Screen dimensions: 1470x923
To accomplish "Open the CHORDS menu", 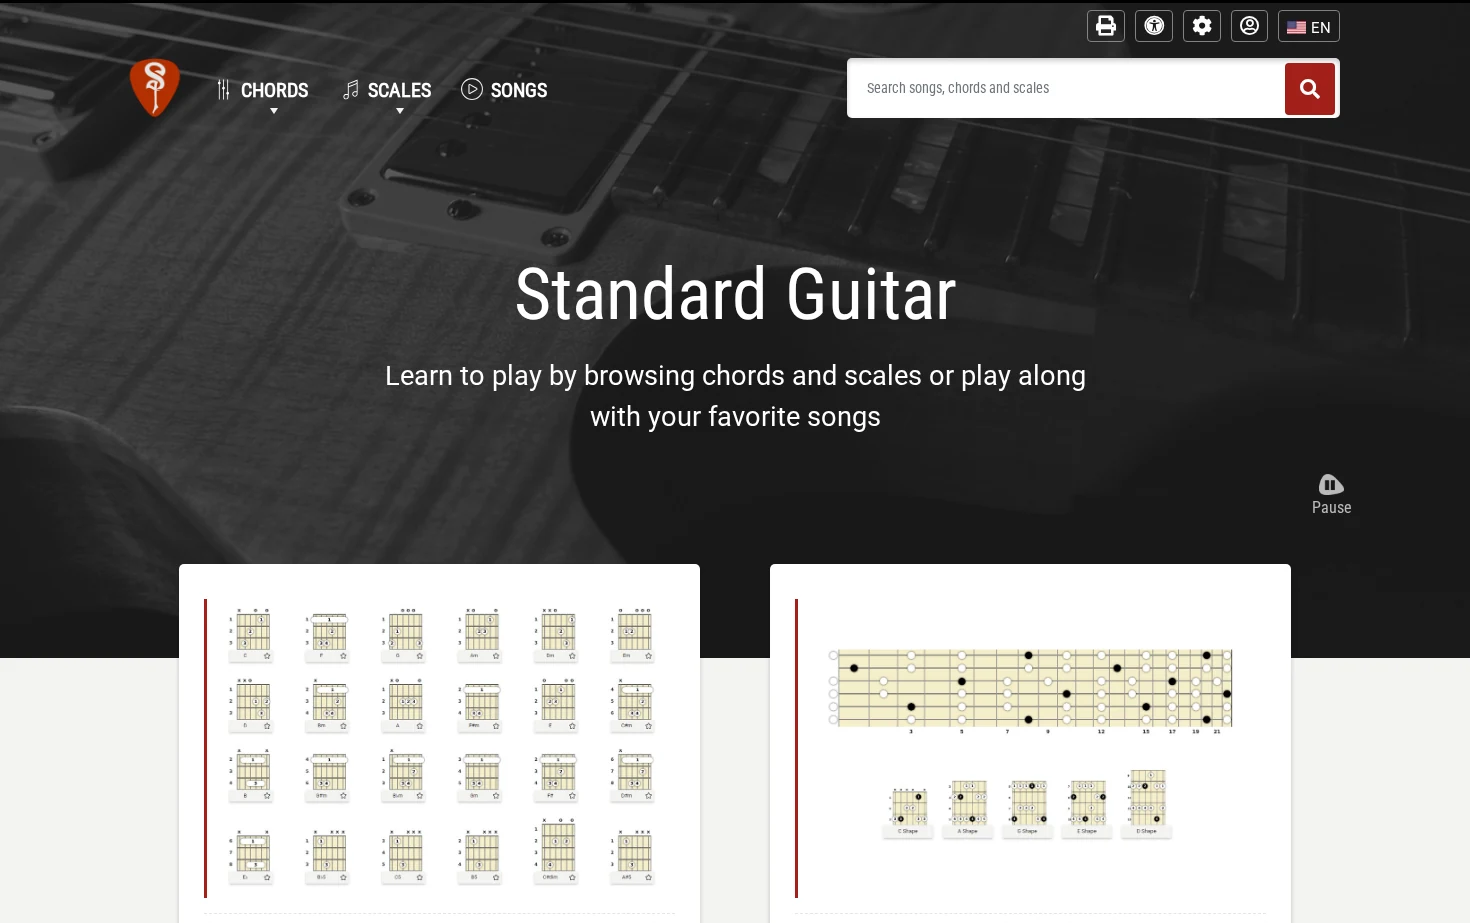I will tap(263, 91).
